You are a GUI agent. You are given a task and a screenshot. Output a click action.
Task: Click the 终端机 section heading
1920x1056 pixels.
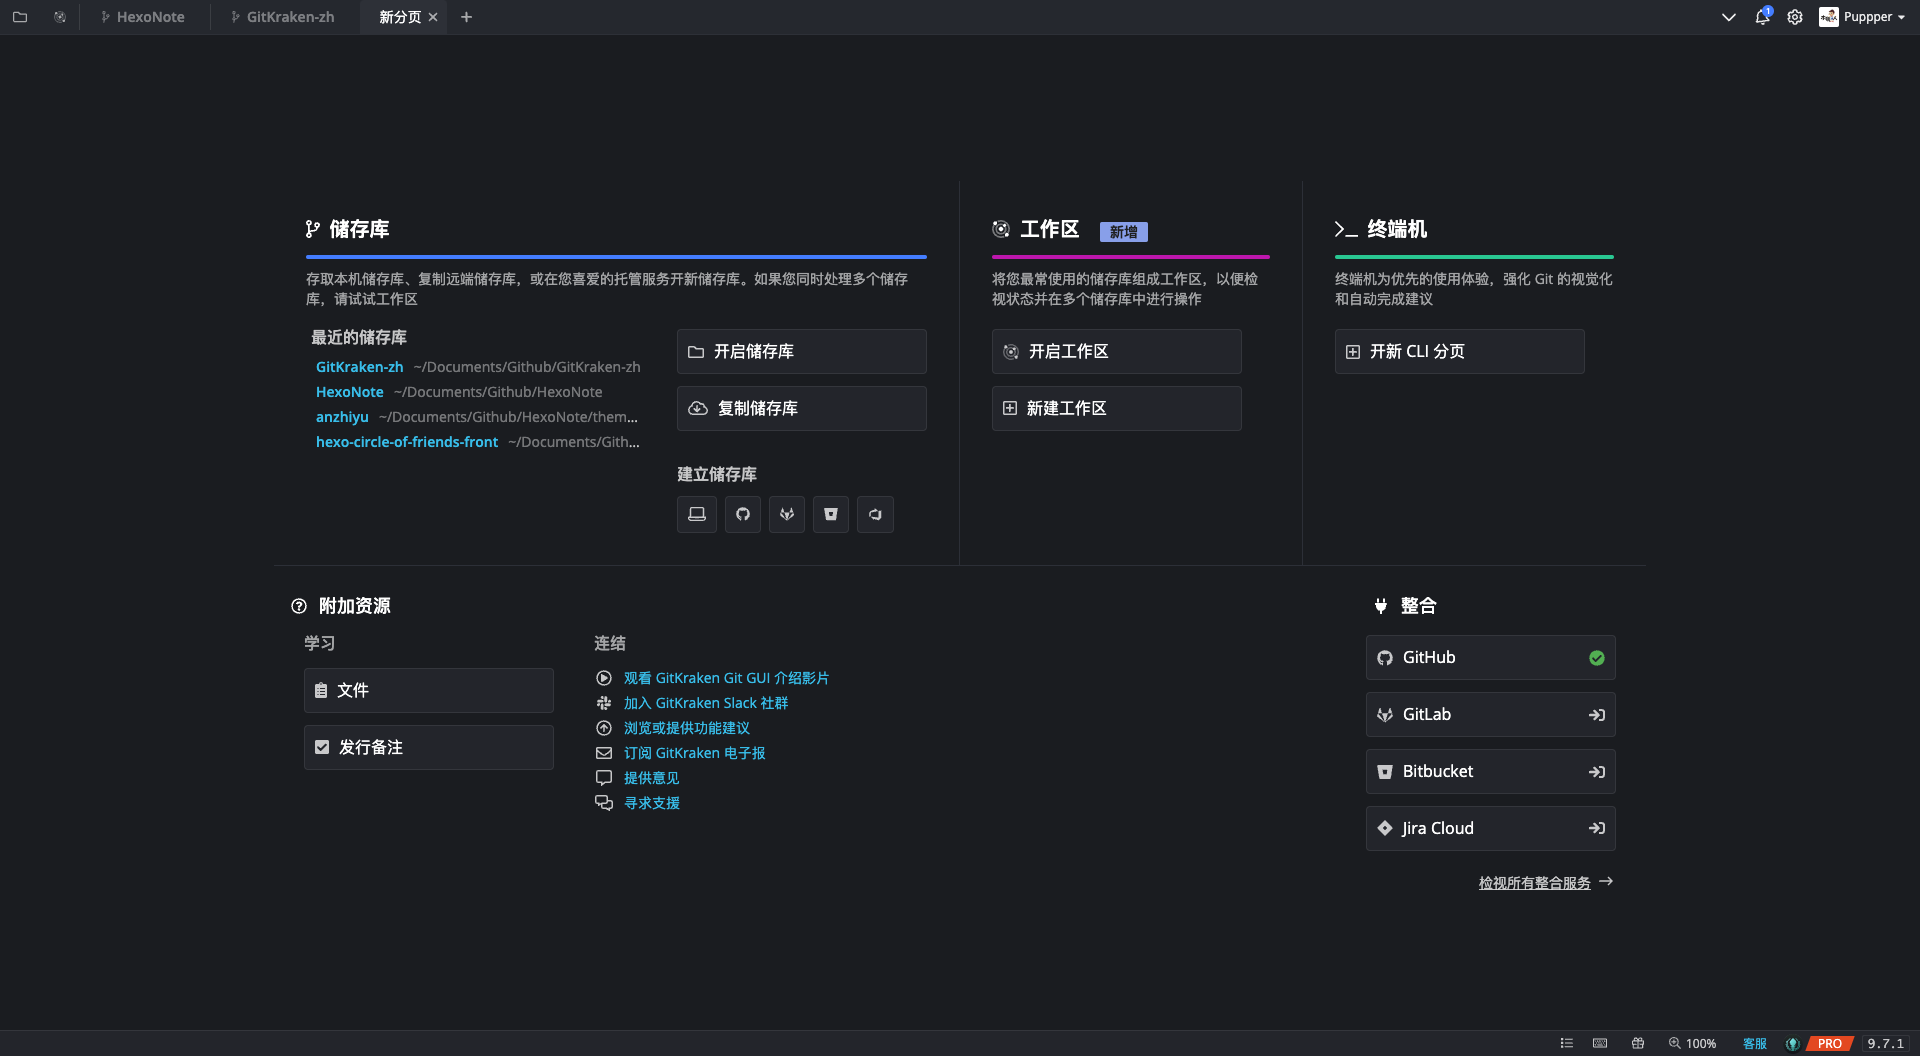pos(1397,230)
